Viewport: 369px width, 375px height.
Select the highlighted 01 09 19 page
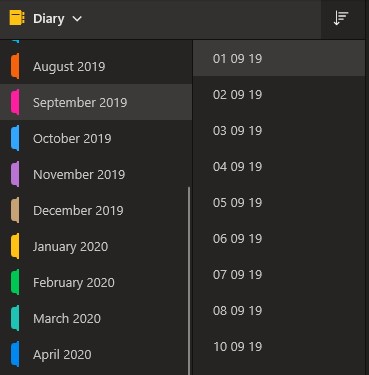coord(279,59)
